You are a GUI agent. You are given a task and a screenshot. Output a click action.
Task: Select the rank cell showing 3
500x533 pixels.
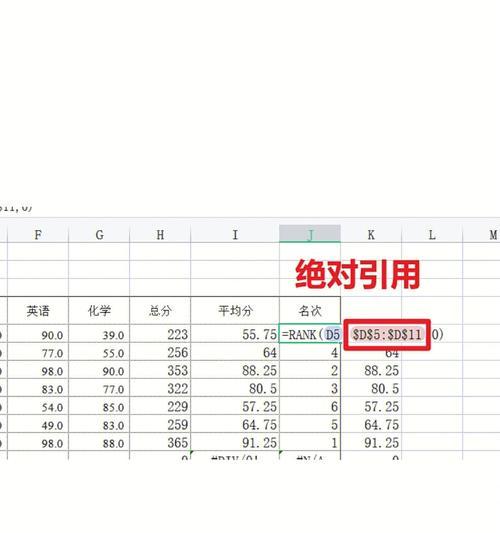tap(310, 388)
